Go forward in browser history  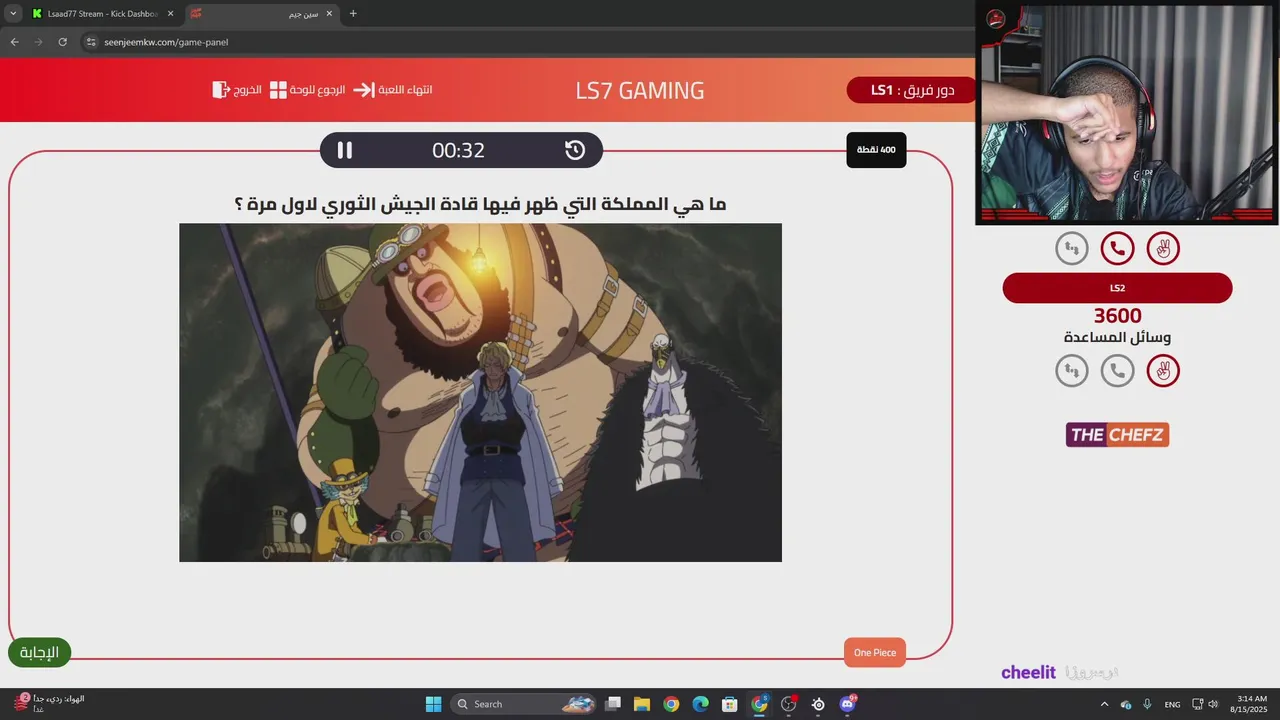point(38,42)
